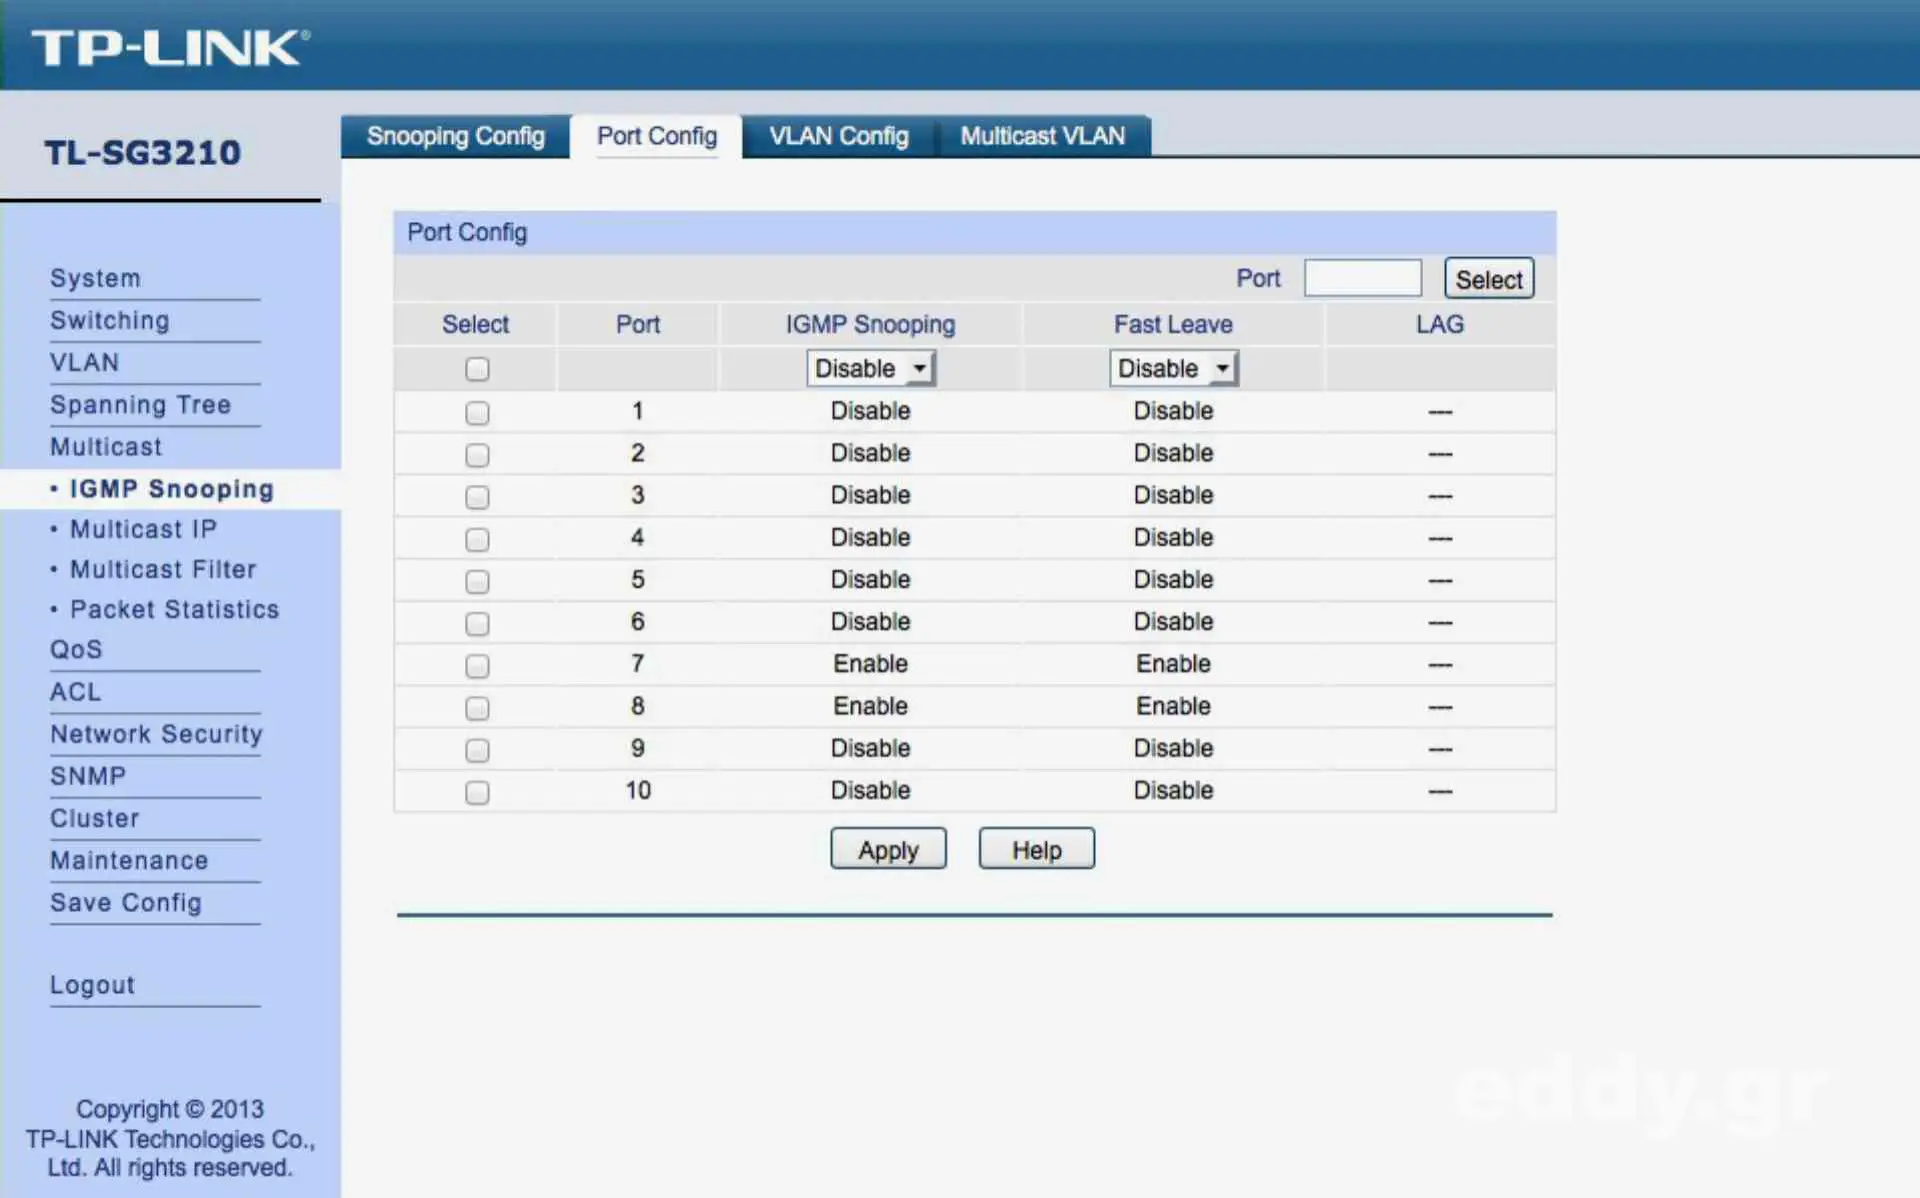Image resolution: width=1920 pixels, height=1198 pixels.
Task: Mark the port 4 checkbox
Action: (477, 539)
